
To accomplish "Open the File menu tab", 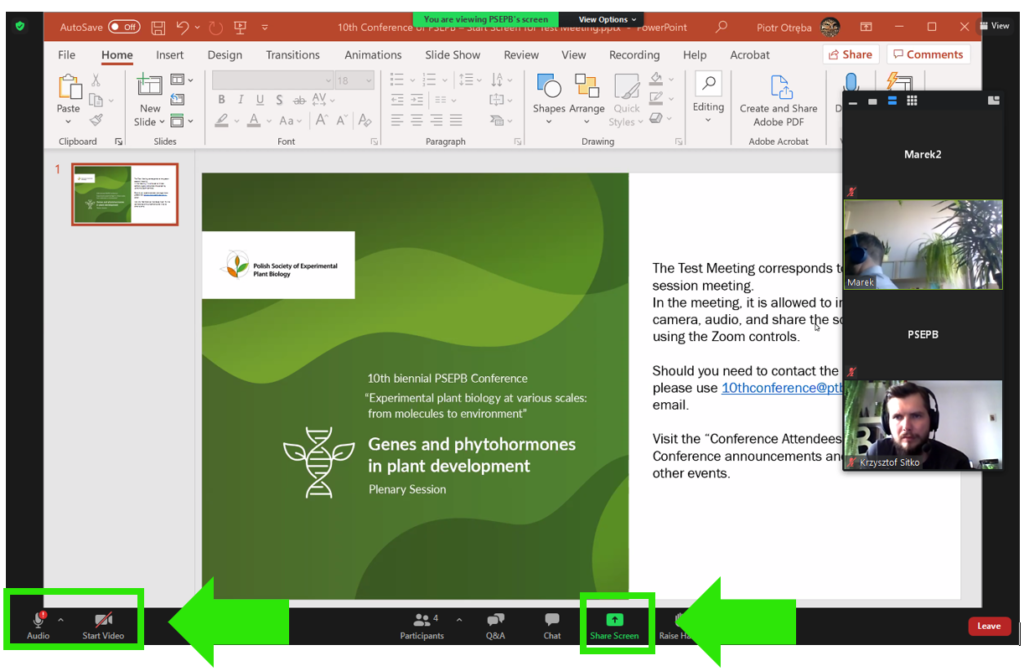I will pos(67,55).
